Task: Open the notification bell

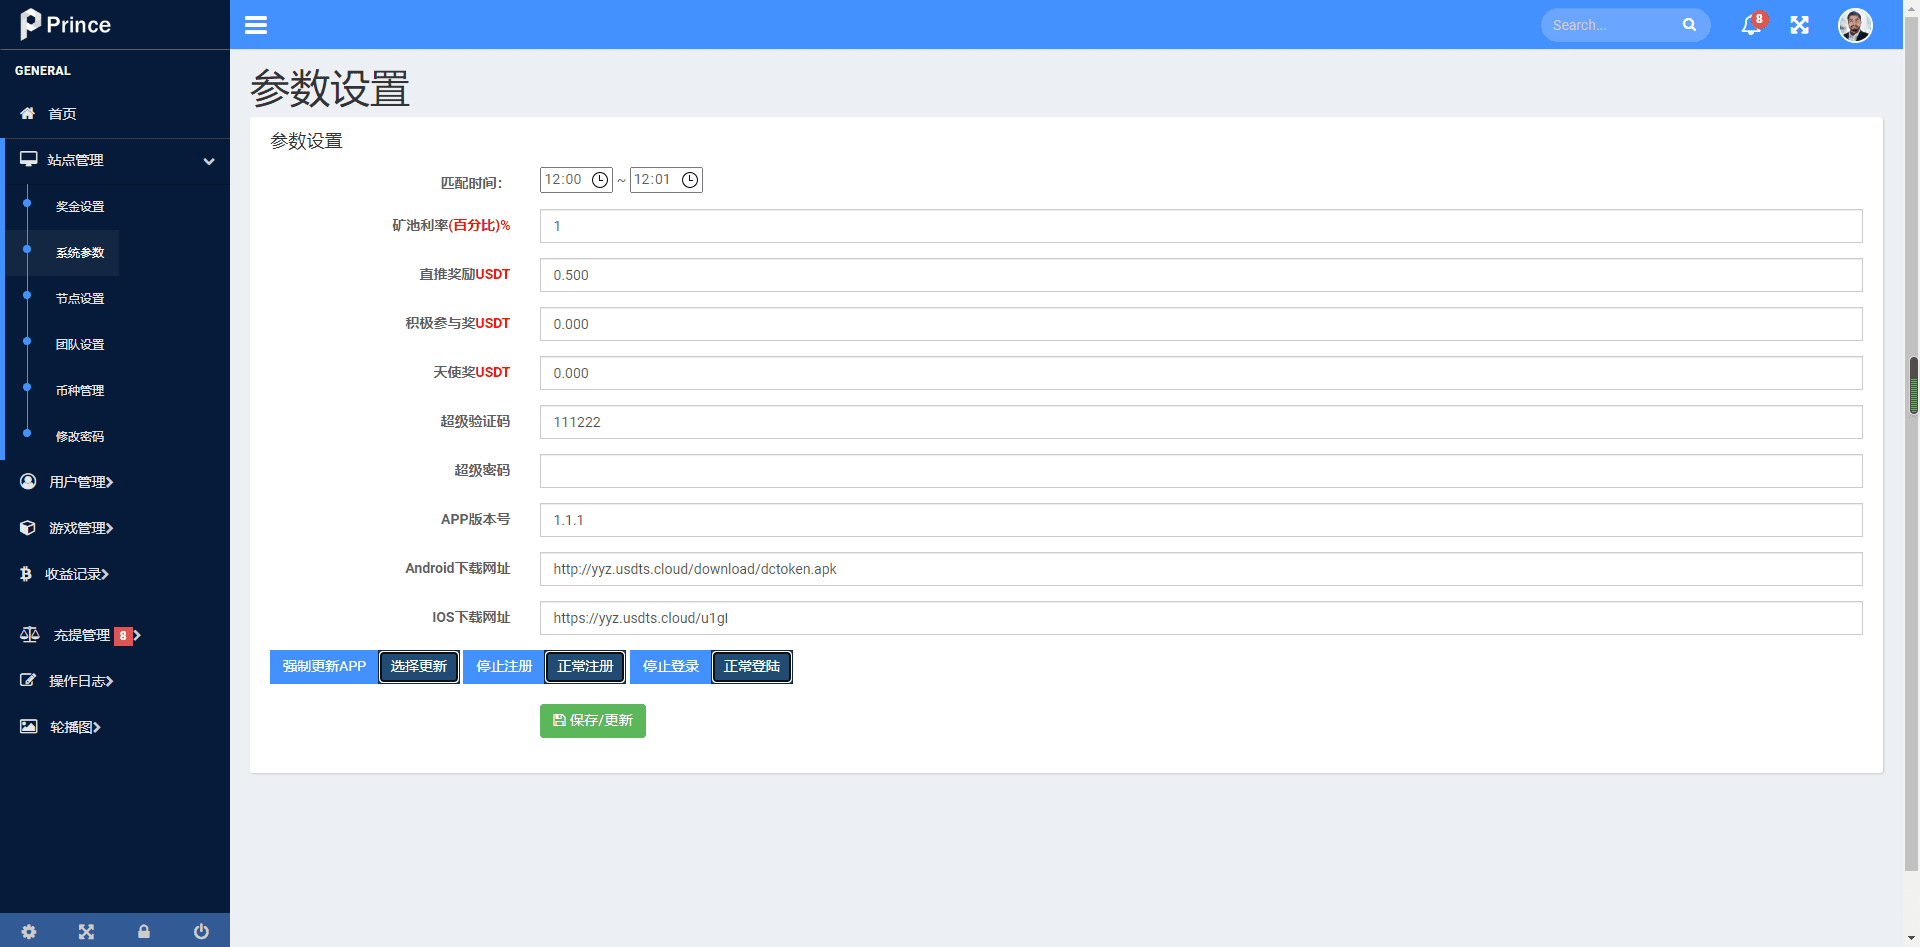Action: 1750,25
